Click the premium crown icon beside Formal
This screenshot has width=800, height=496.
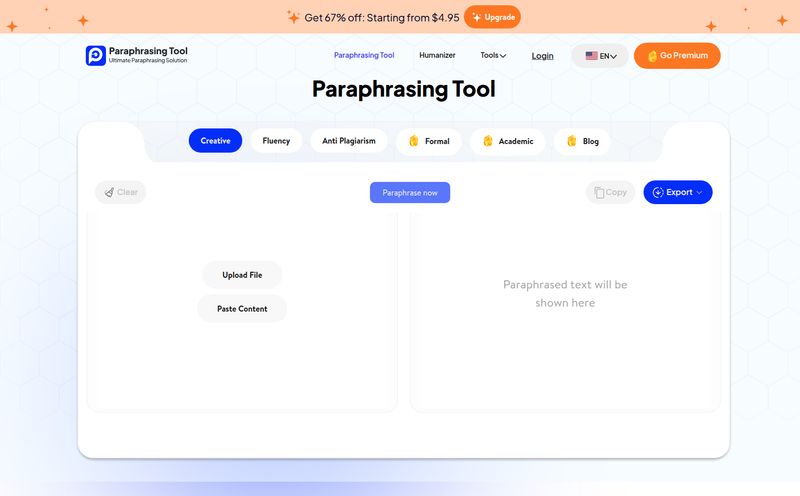pos(414,141)
